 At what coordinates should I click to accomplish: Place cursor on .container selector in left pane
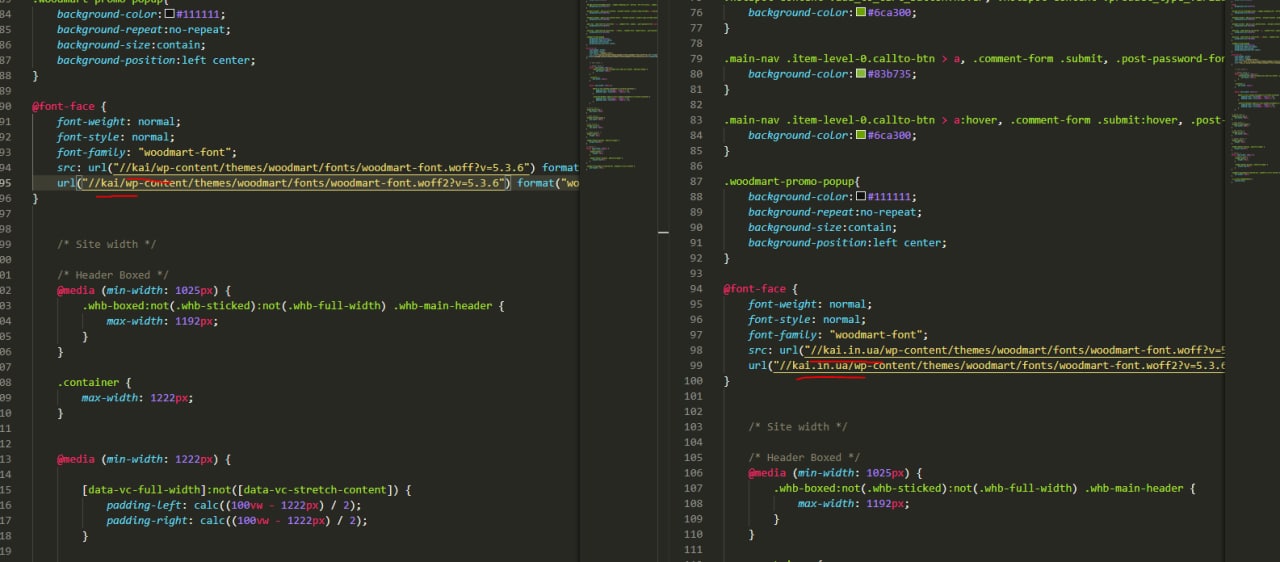tap(88, 382)
